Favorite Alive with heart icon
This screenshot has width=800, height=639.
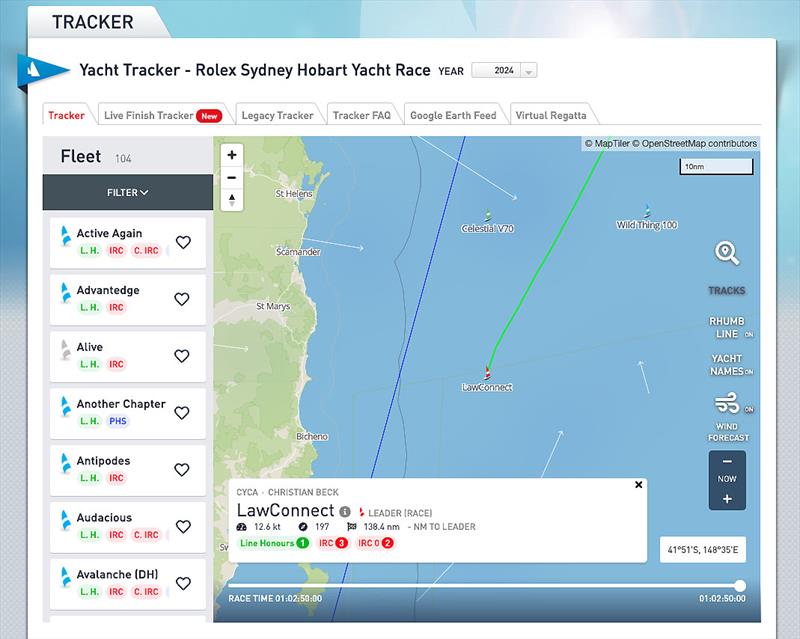tap(182, 355)
